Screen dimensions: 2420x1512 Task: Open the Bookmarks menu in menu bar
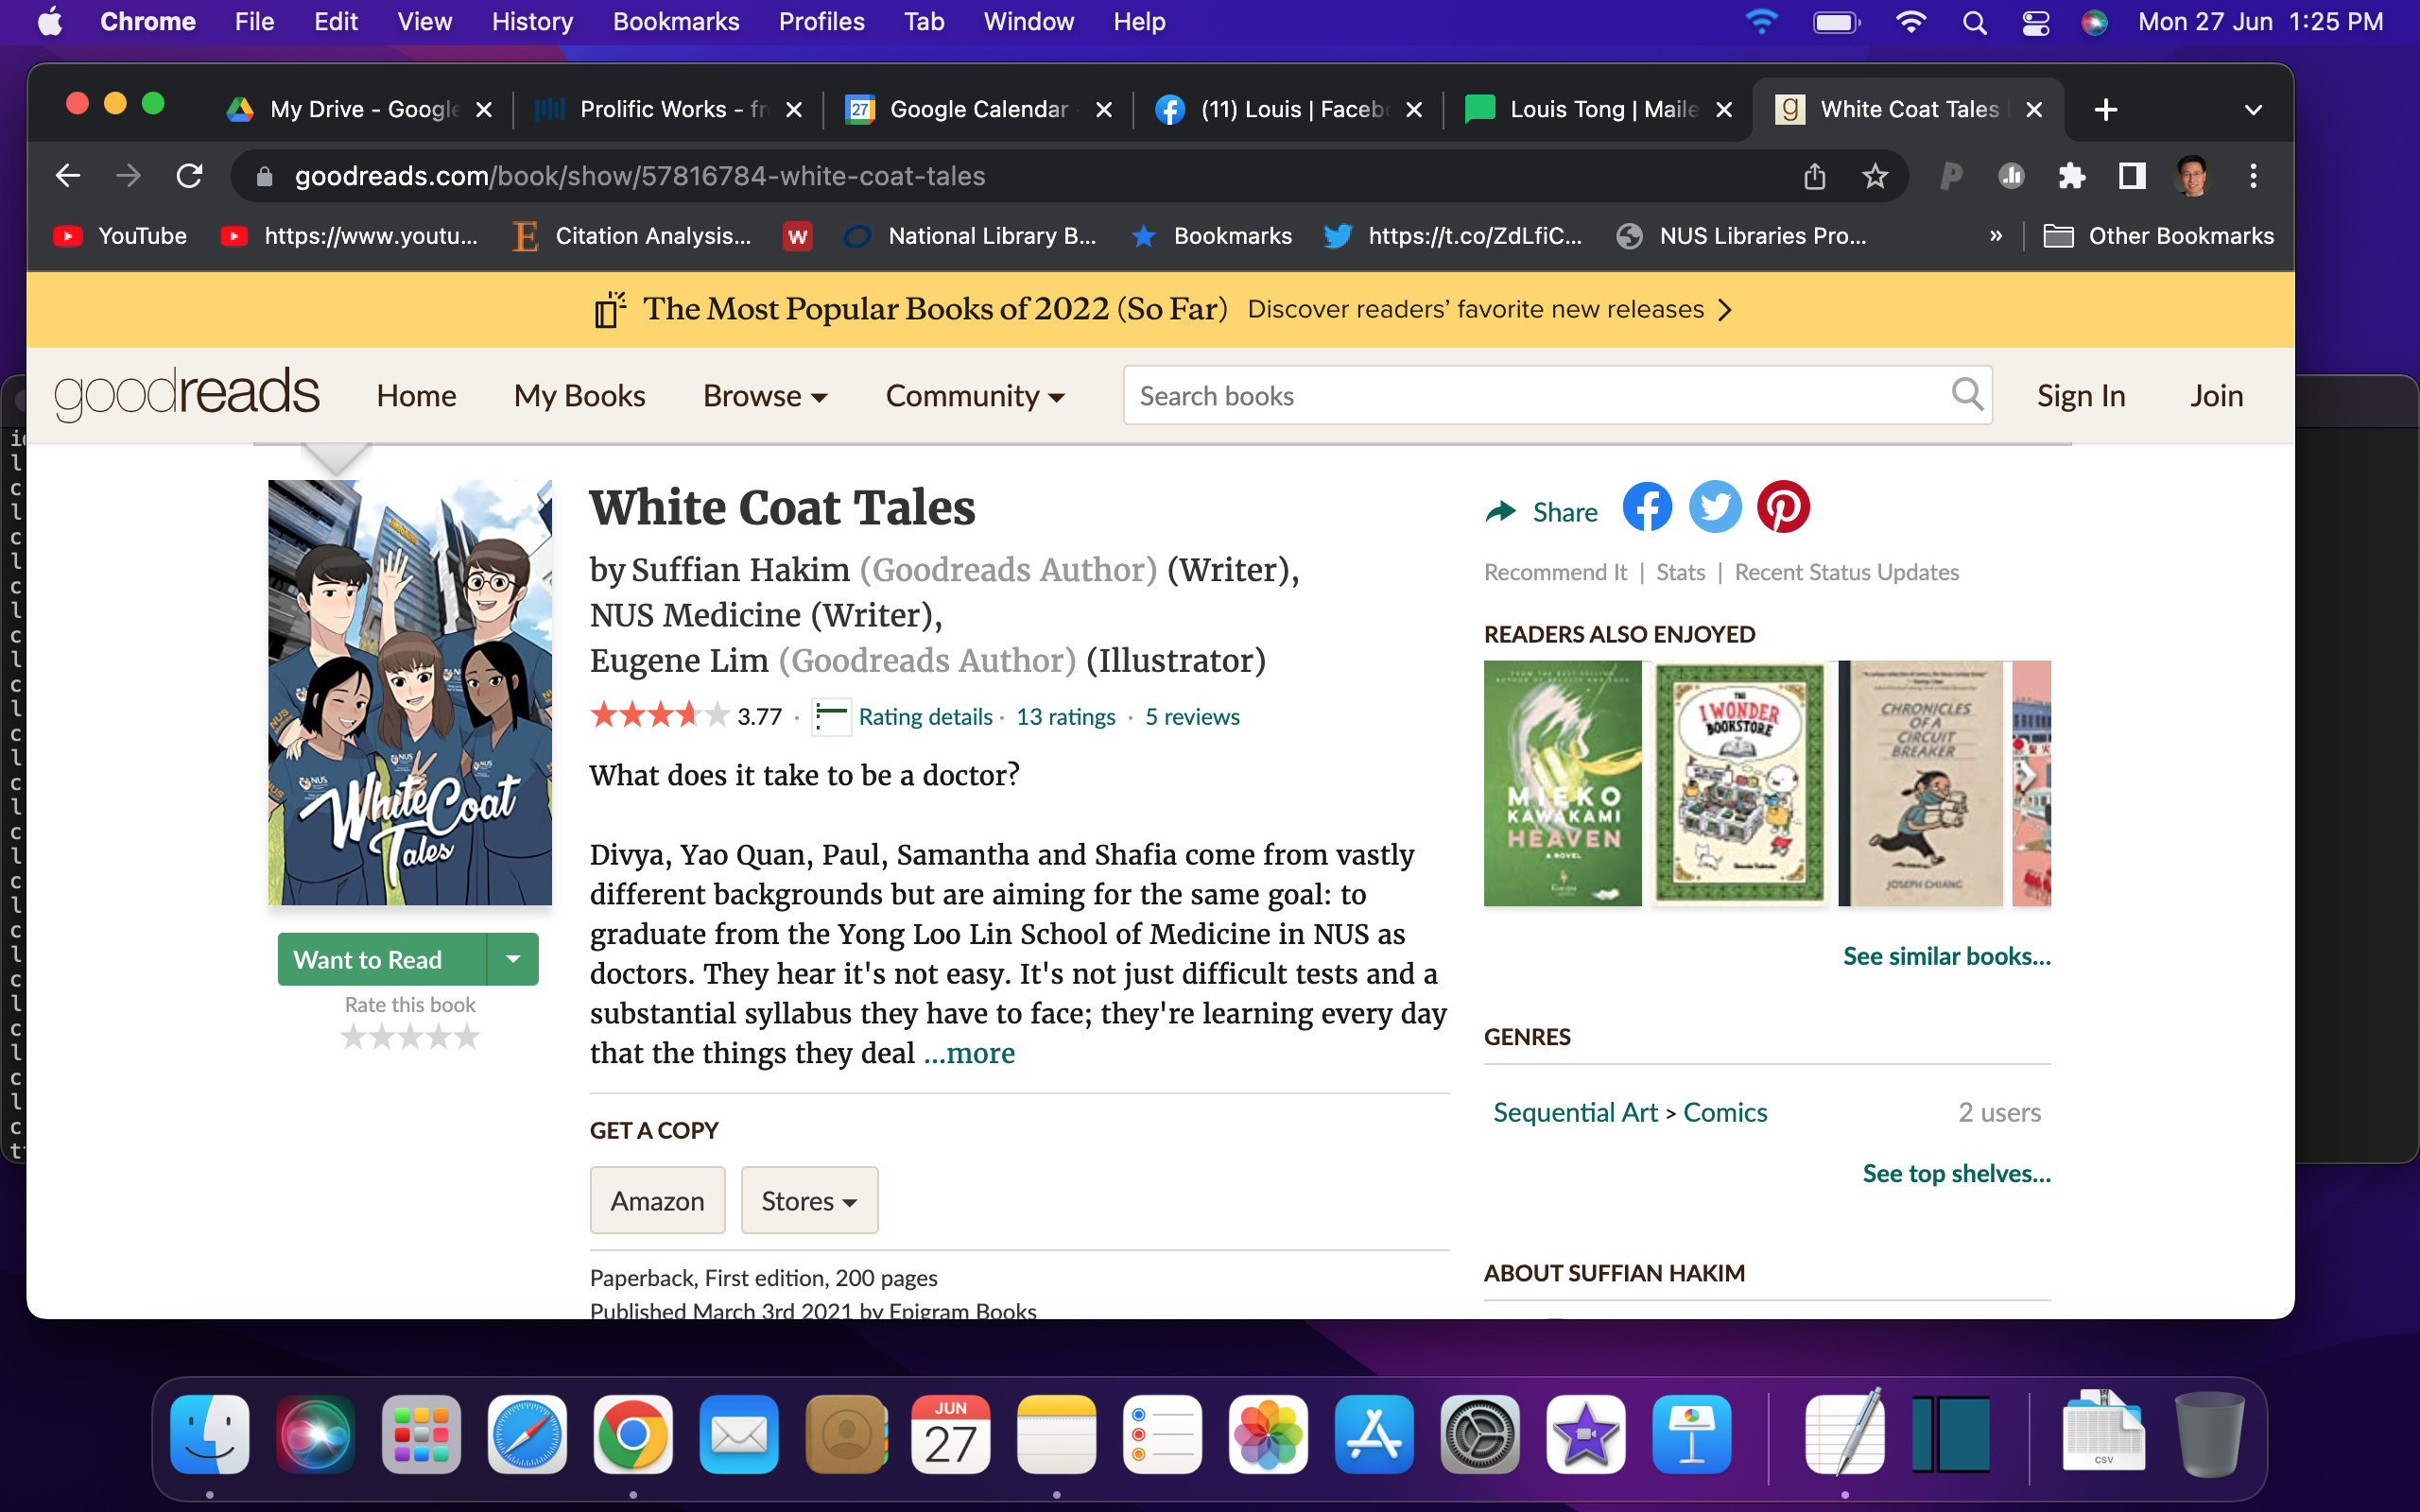pos(676,22)
